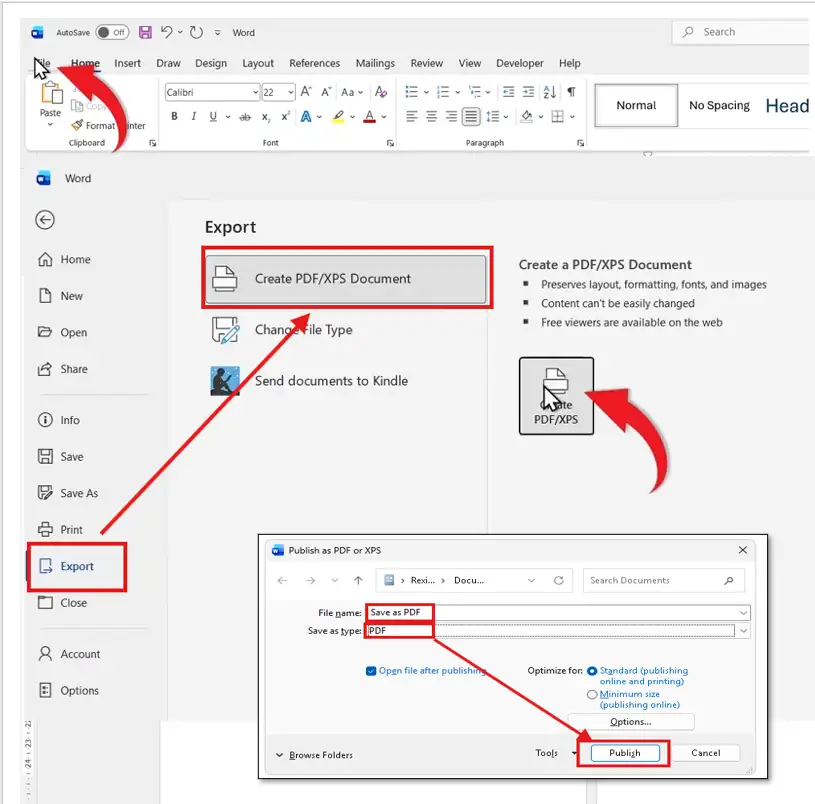Increase indent icon in Paragraph group

pyautogui.click(x=528, y=92)
